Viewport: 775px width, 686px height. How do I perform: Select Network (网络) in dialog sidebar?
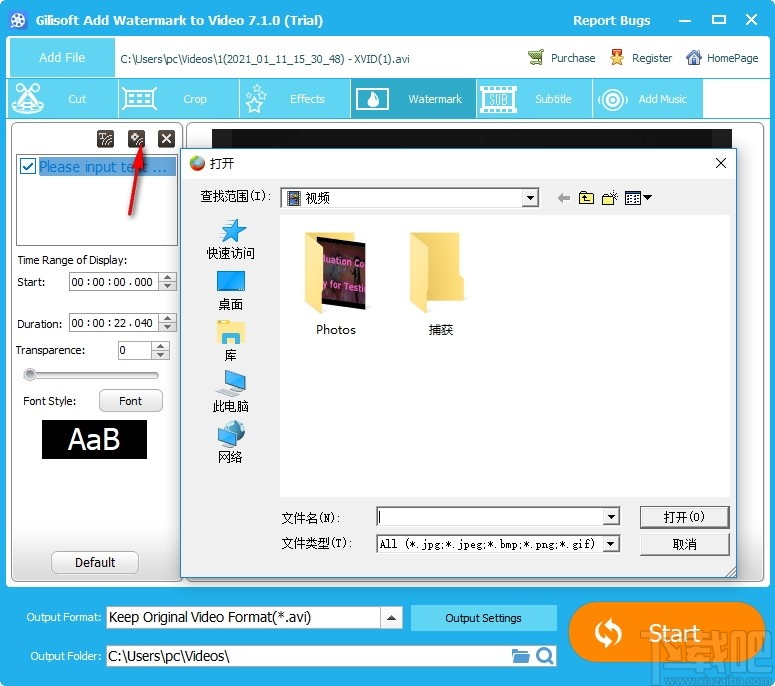(230, 442)
